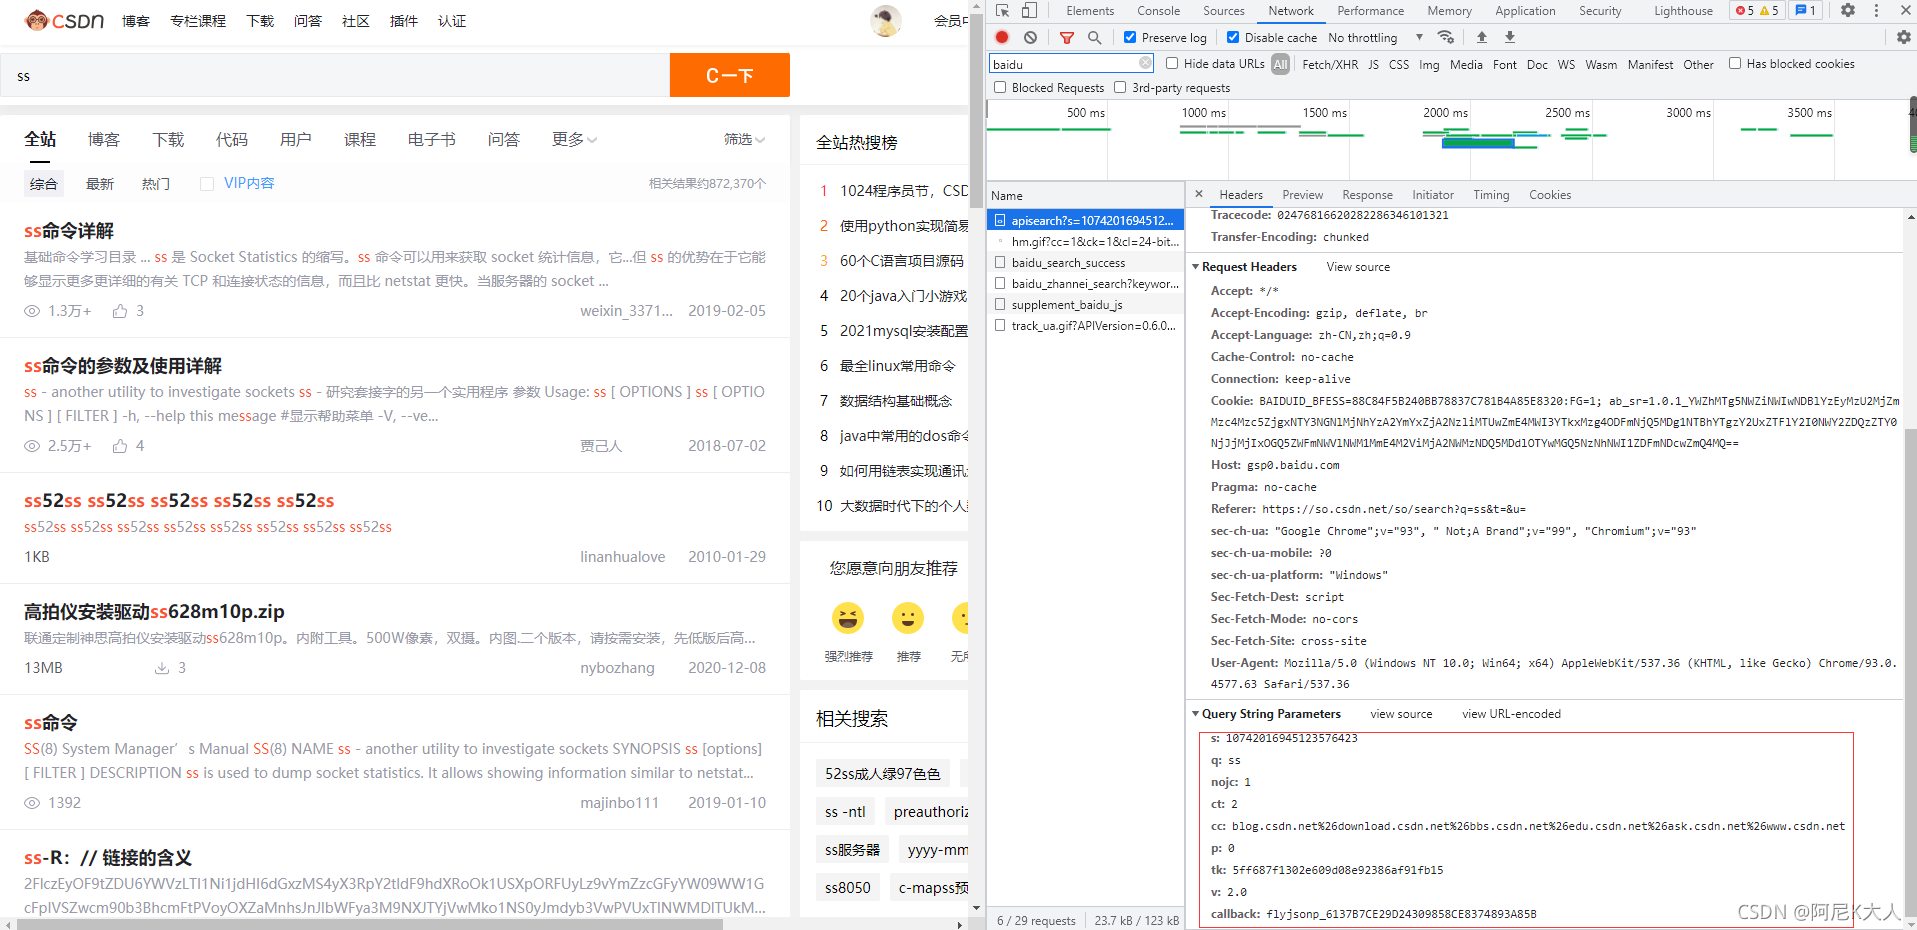Click thumbs-up icon on ss命令详解 result

[120, 311]
